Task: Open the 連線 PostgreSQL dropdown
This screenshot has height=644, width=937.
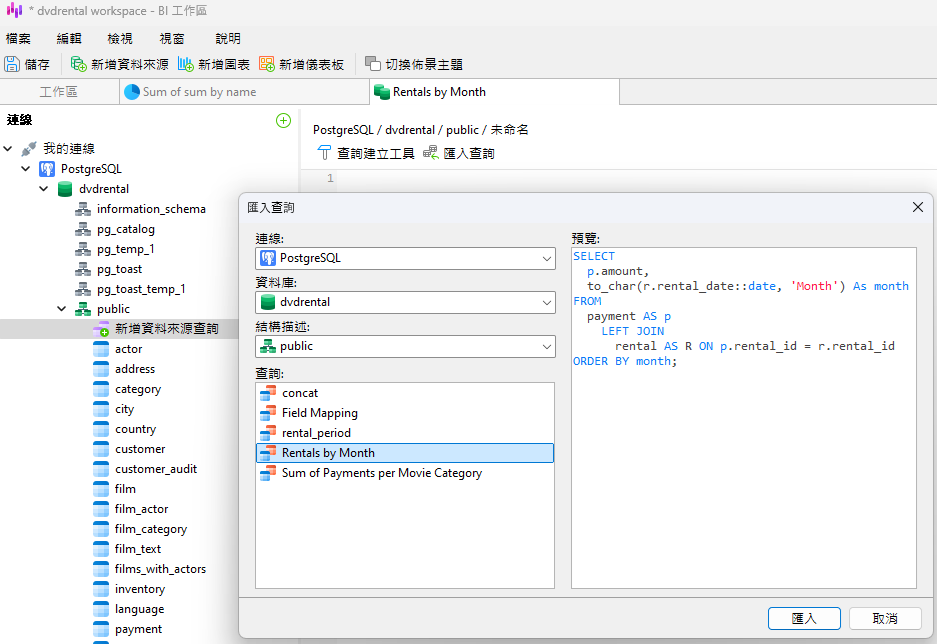Action: [405, 258]
